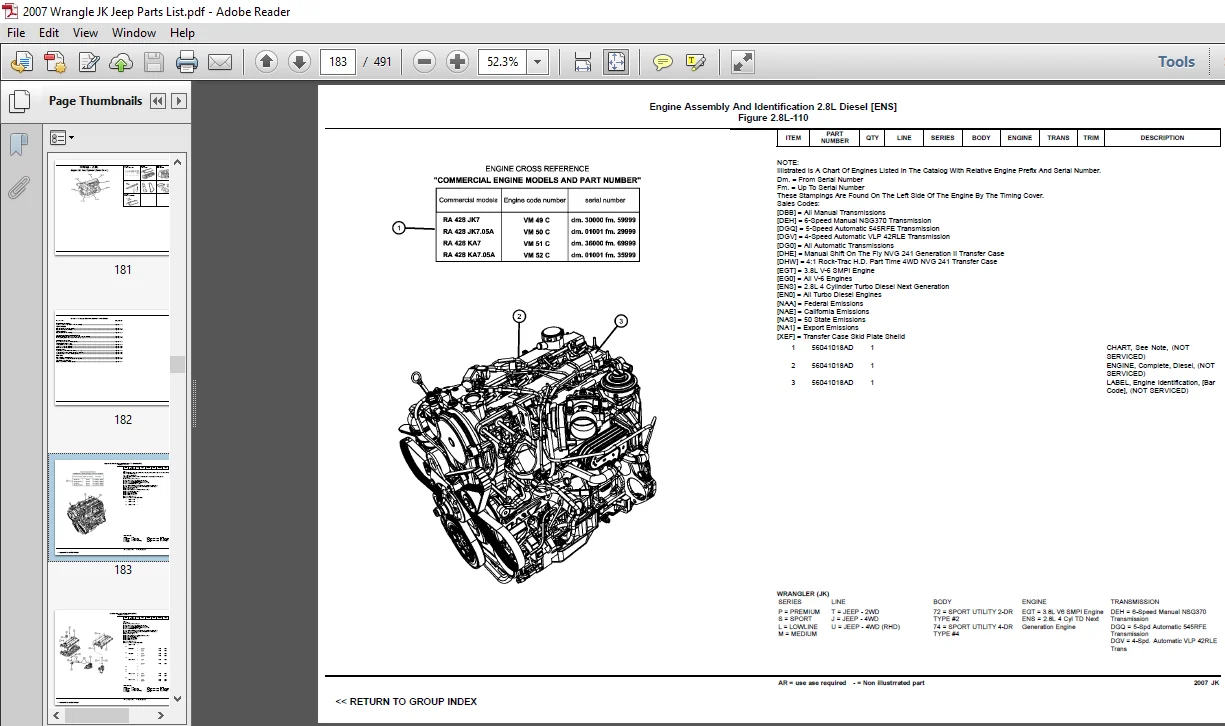Zoom out with the minus button
Screen dimensions: 1225x726
tap(424, 62)
